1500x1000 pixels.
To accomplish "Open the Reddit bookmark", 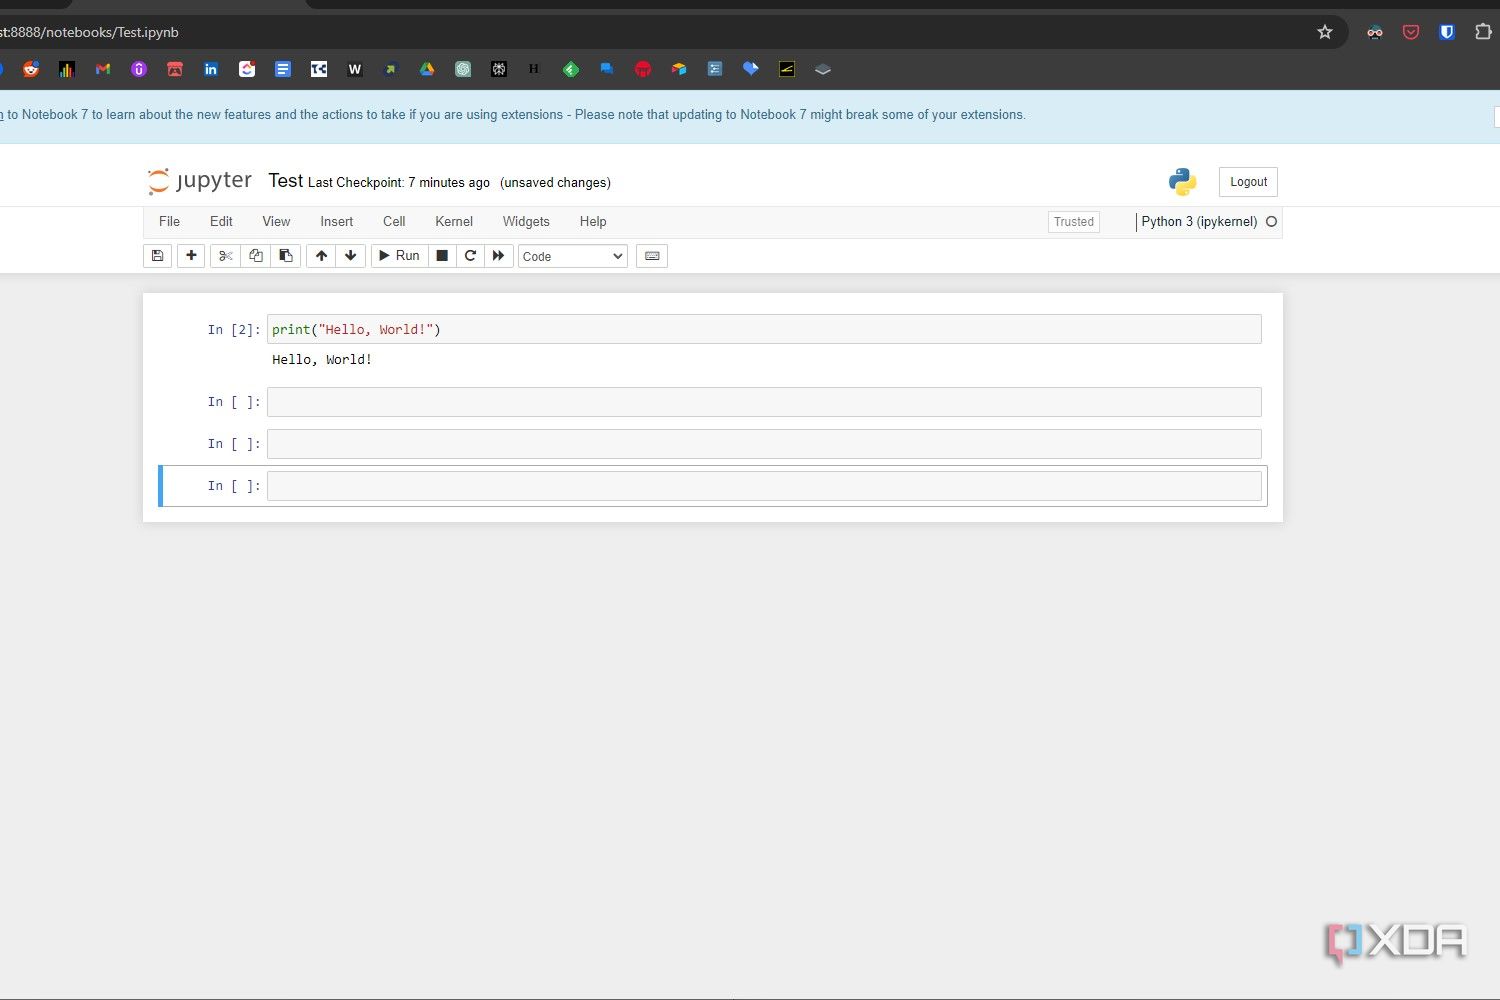I will [31, 69].
